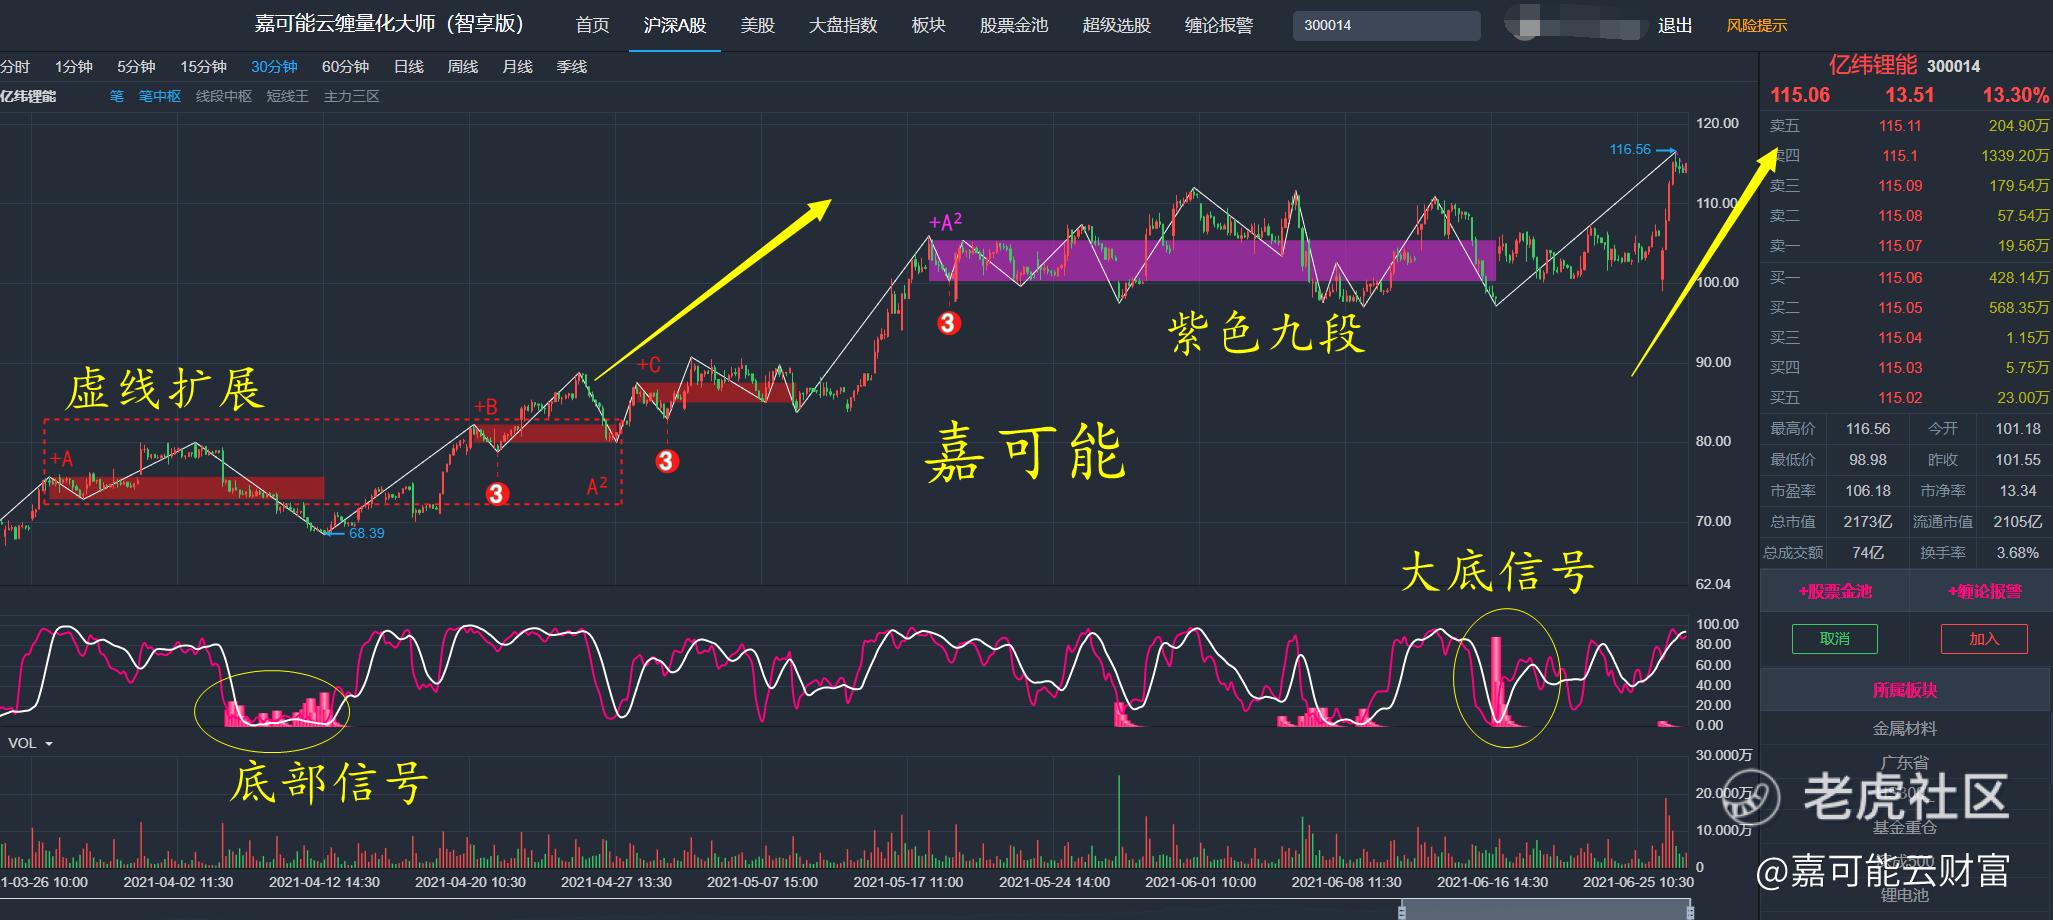Open the 超级选股 stock screener

(1116, 25)
